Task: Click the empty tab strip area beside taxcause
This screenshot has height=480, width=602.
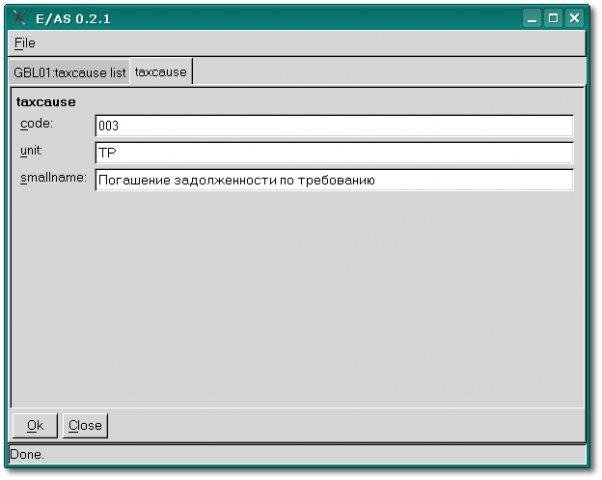Action: [x=389, y=72]
